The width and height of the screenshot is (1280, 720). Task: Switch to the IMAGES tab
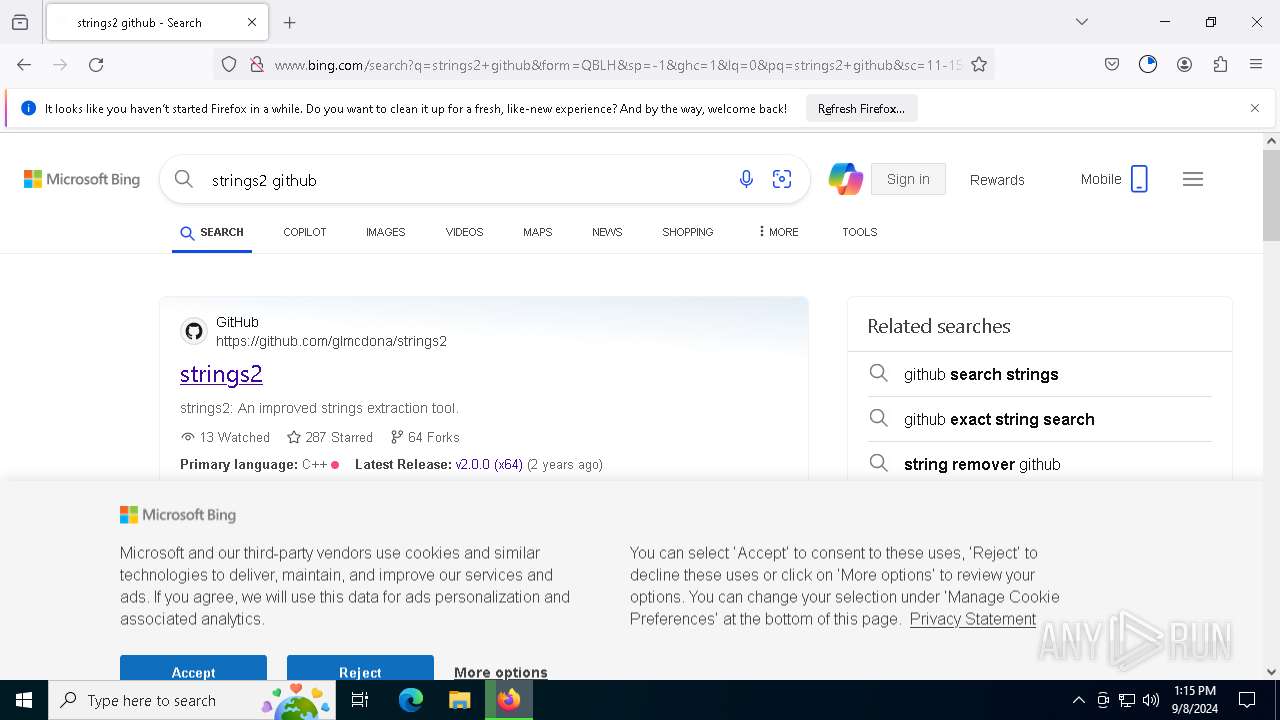[x=385, y=232]
